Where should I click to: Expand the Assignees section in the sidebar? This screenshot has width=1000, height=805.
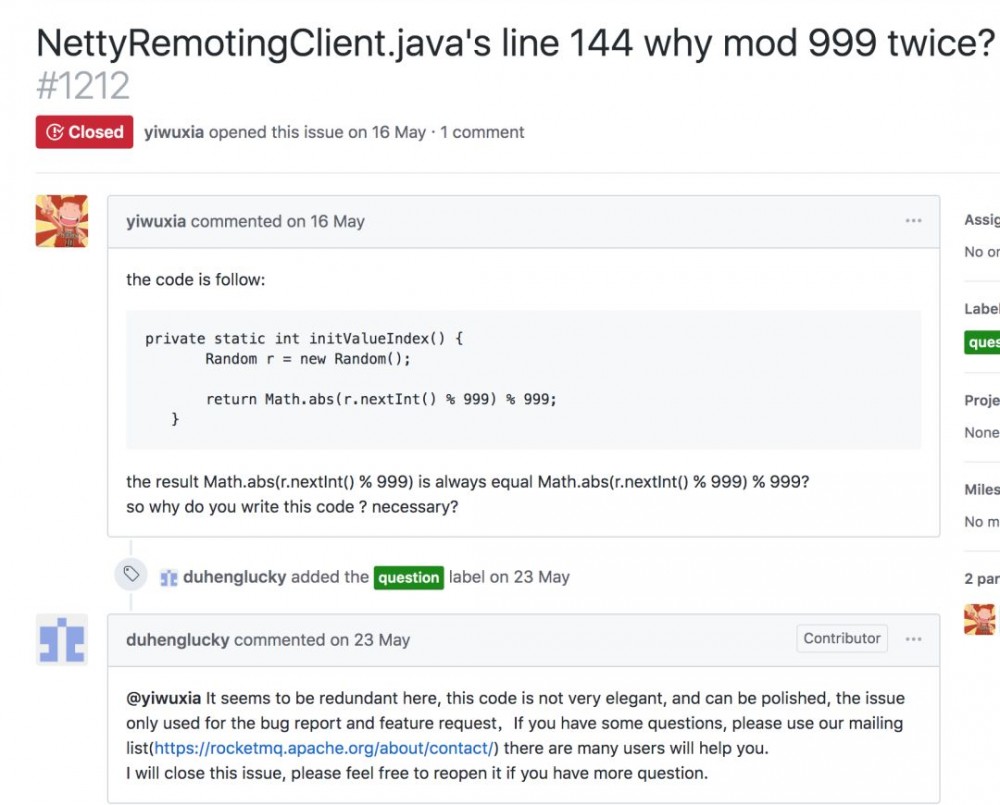[981, 220]
